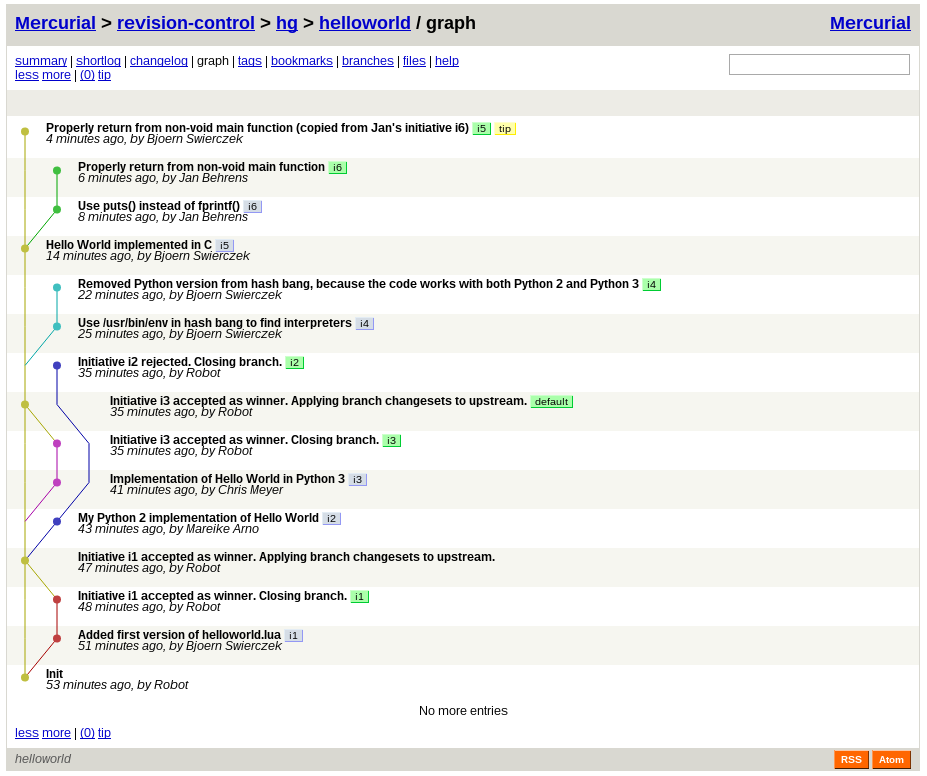Click the i5 branch label on the newest commit
Image resolution: width=927 pixels, height=776 pixels.
[481, 129]
